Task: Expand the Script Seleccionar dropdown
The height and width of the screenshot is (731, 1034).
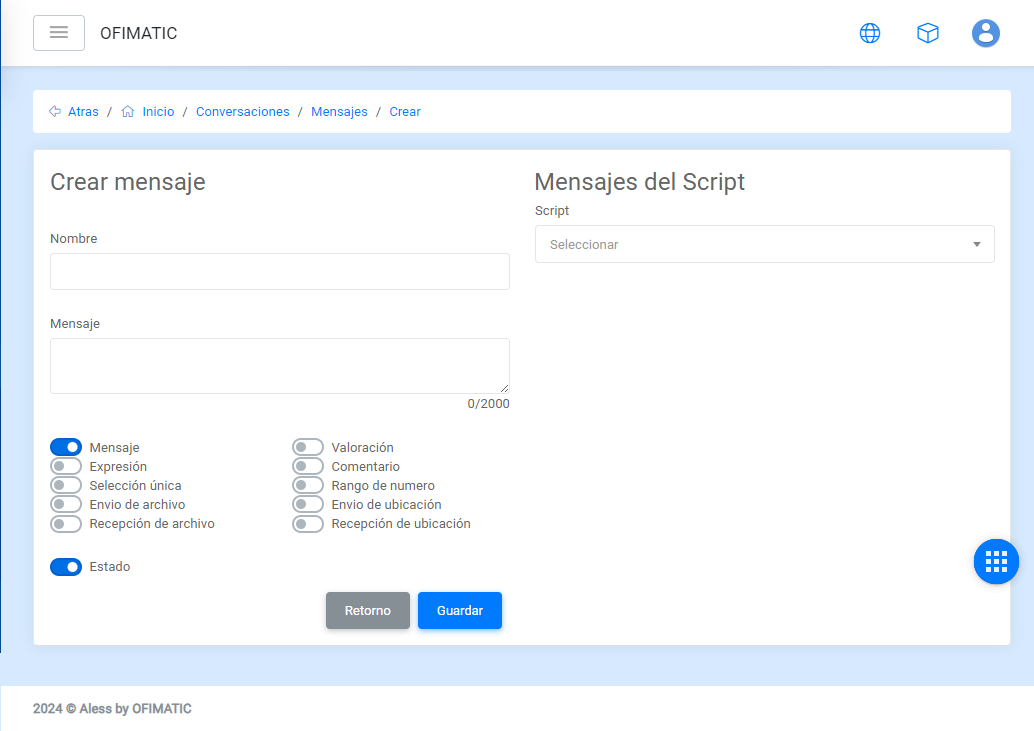Action: (x=764, y=244)
